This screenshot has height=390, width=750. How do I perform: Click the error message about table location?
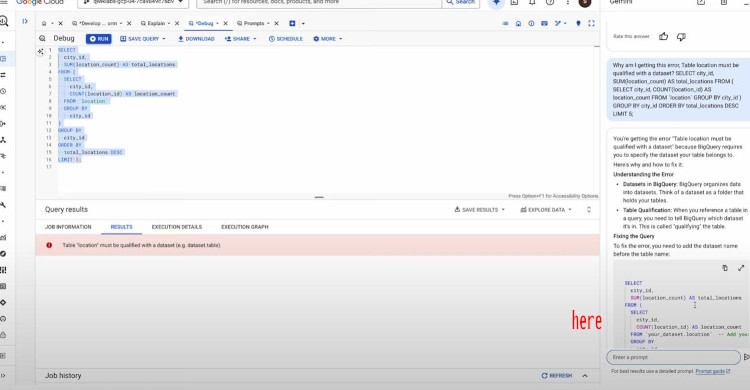pyautogui.click(x=142, y=245)
